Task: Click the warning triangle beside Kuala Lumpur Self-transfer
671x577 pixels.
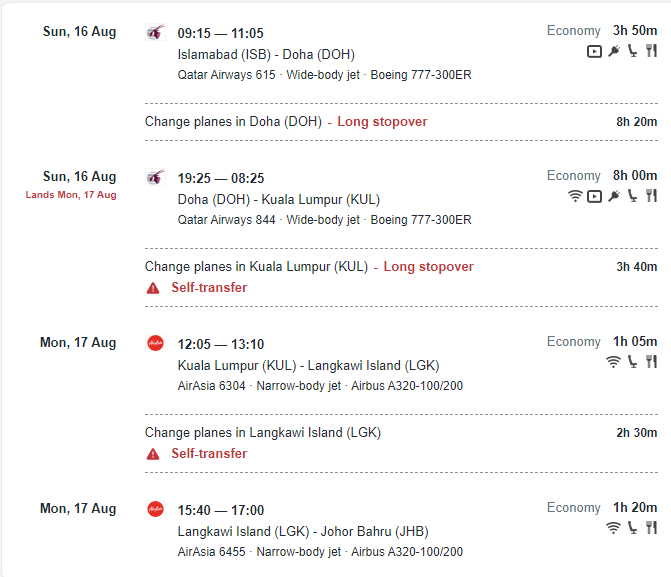Action: click(153, 288)
